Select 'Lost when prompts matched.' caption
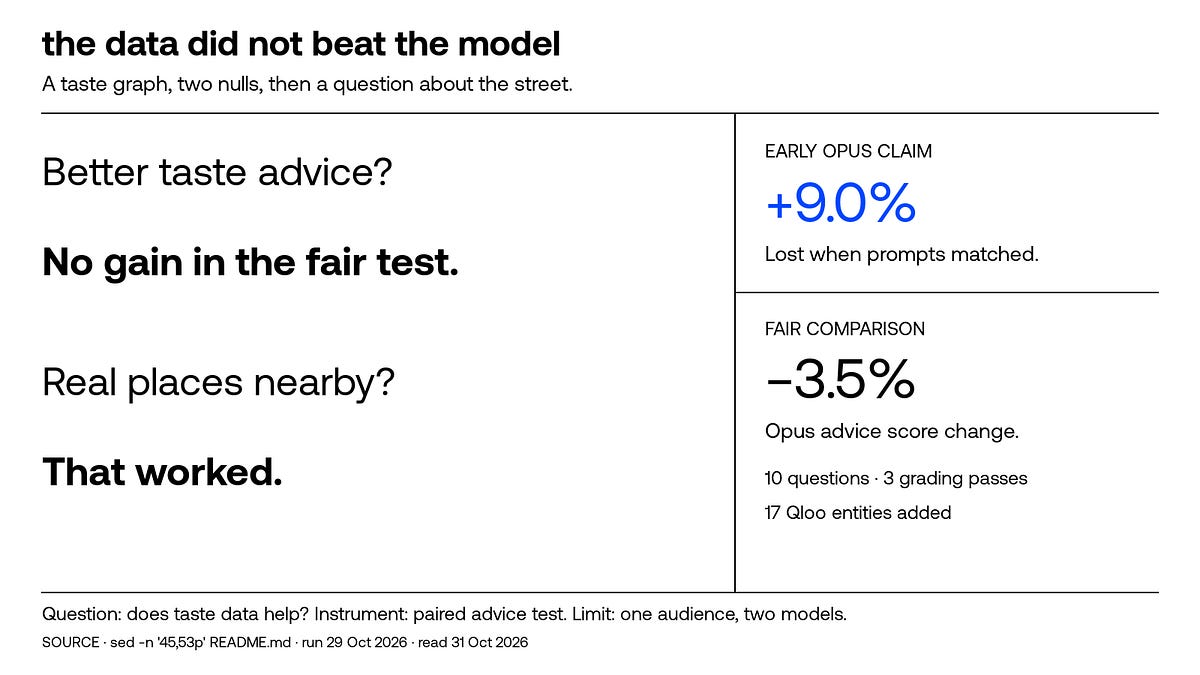Image resolution: width=1200 pixels, height=675 pixels. click(902, 255)
